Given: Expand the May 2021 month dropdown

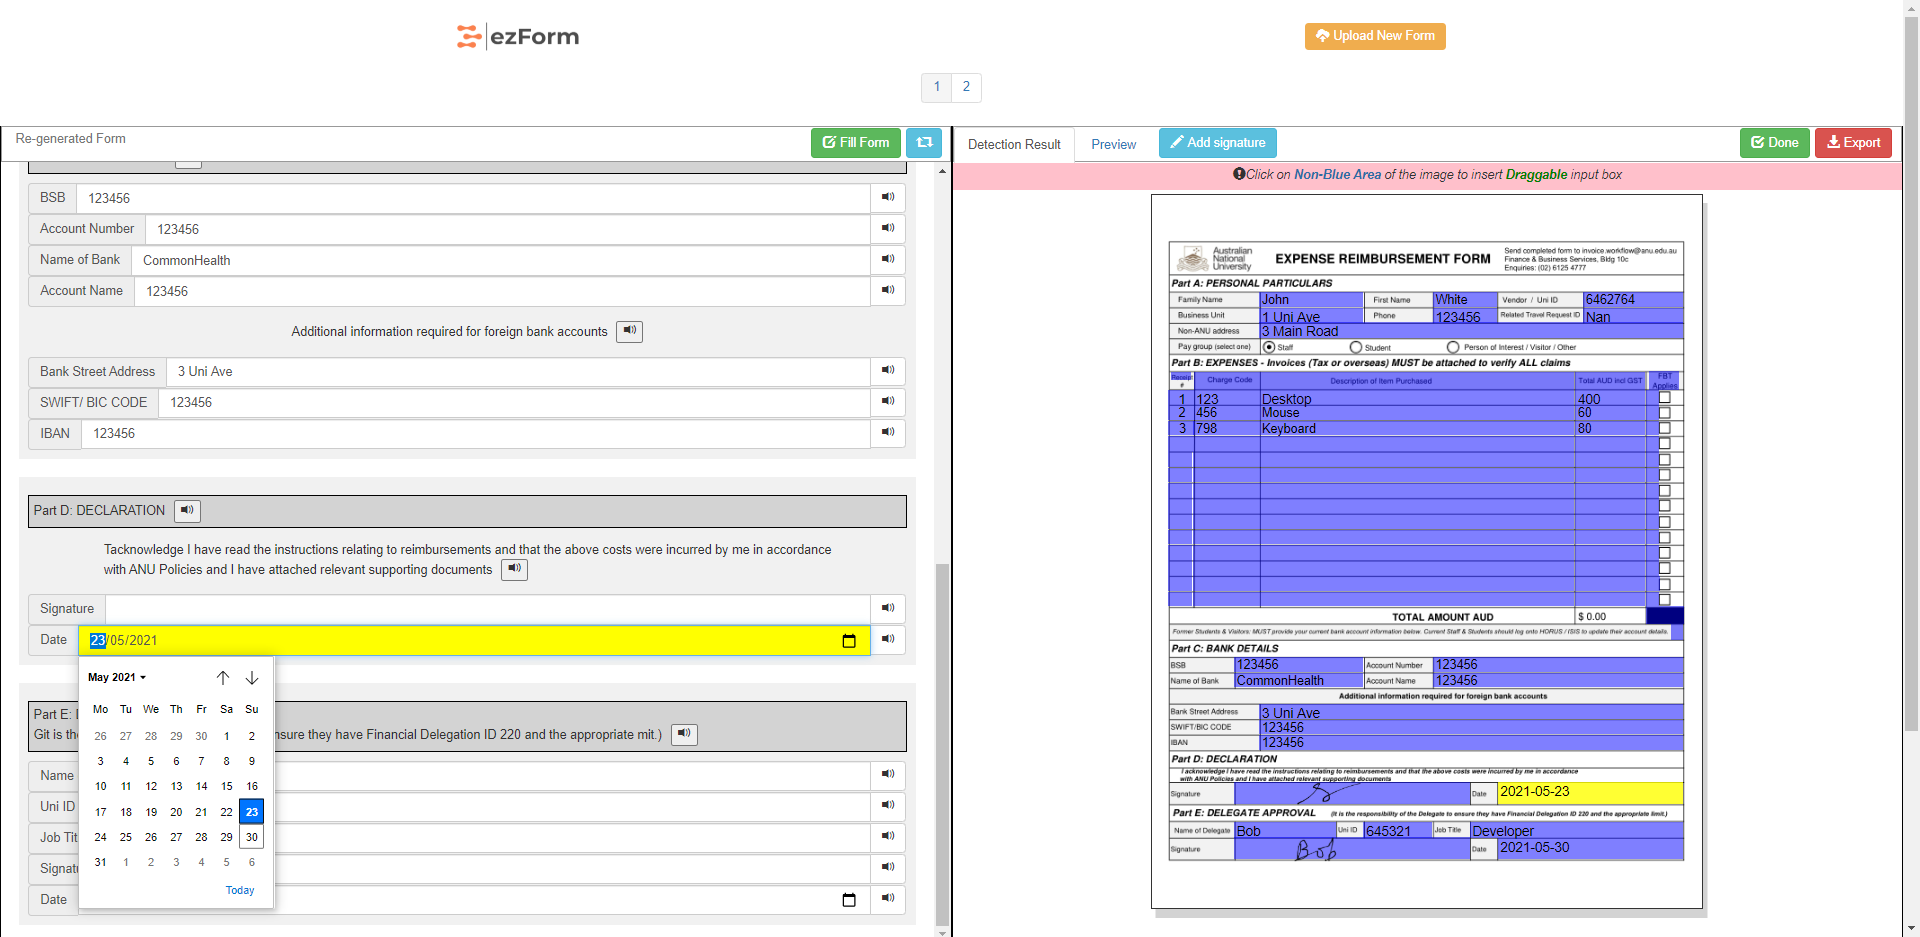Looking at the screenshot, I should (117, 678).
